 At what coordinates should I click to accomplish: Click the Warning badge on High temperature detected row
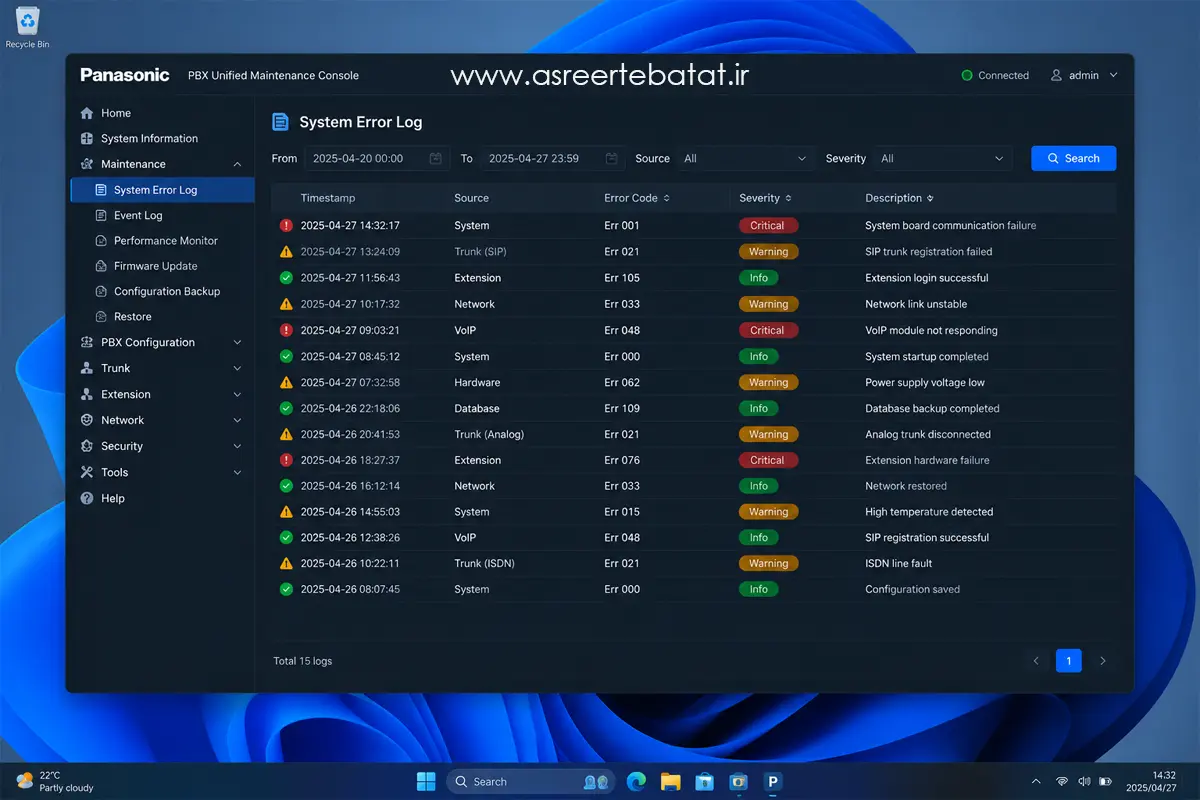tap(768, 512)
